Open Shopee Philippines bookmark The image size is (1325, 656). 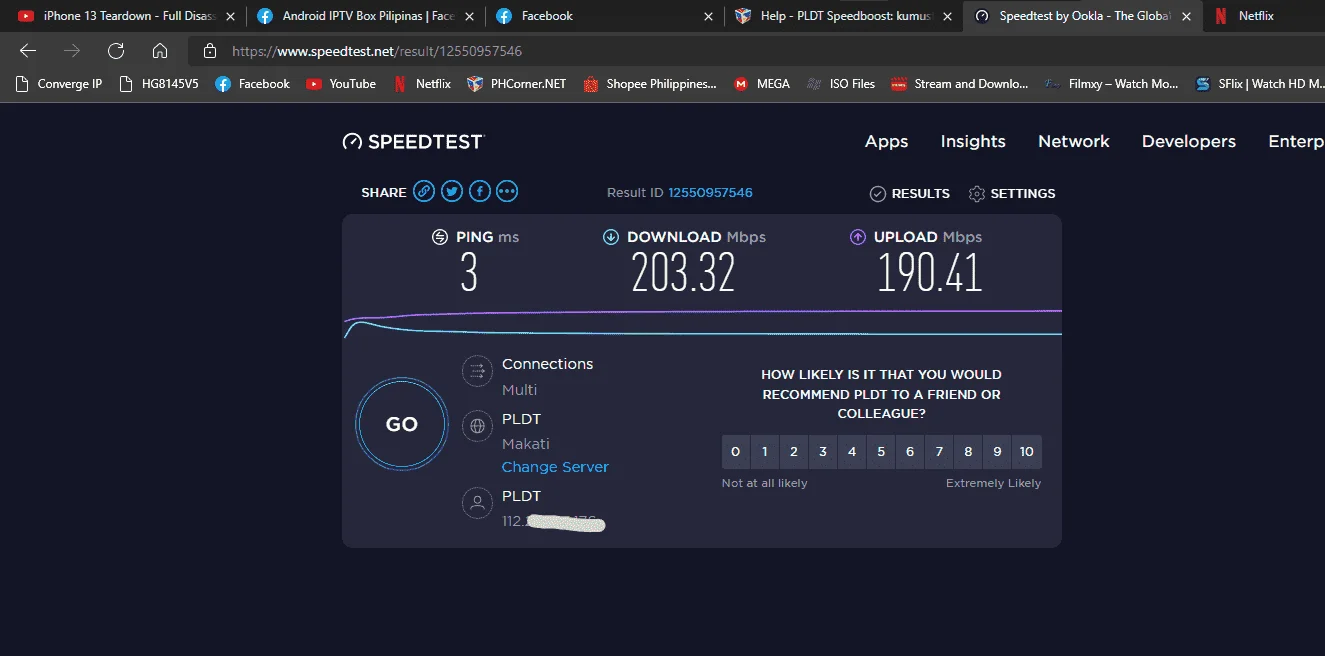click(651, 84)
